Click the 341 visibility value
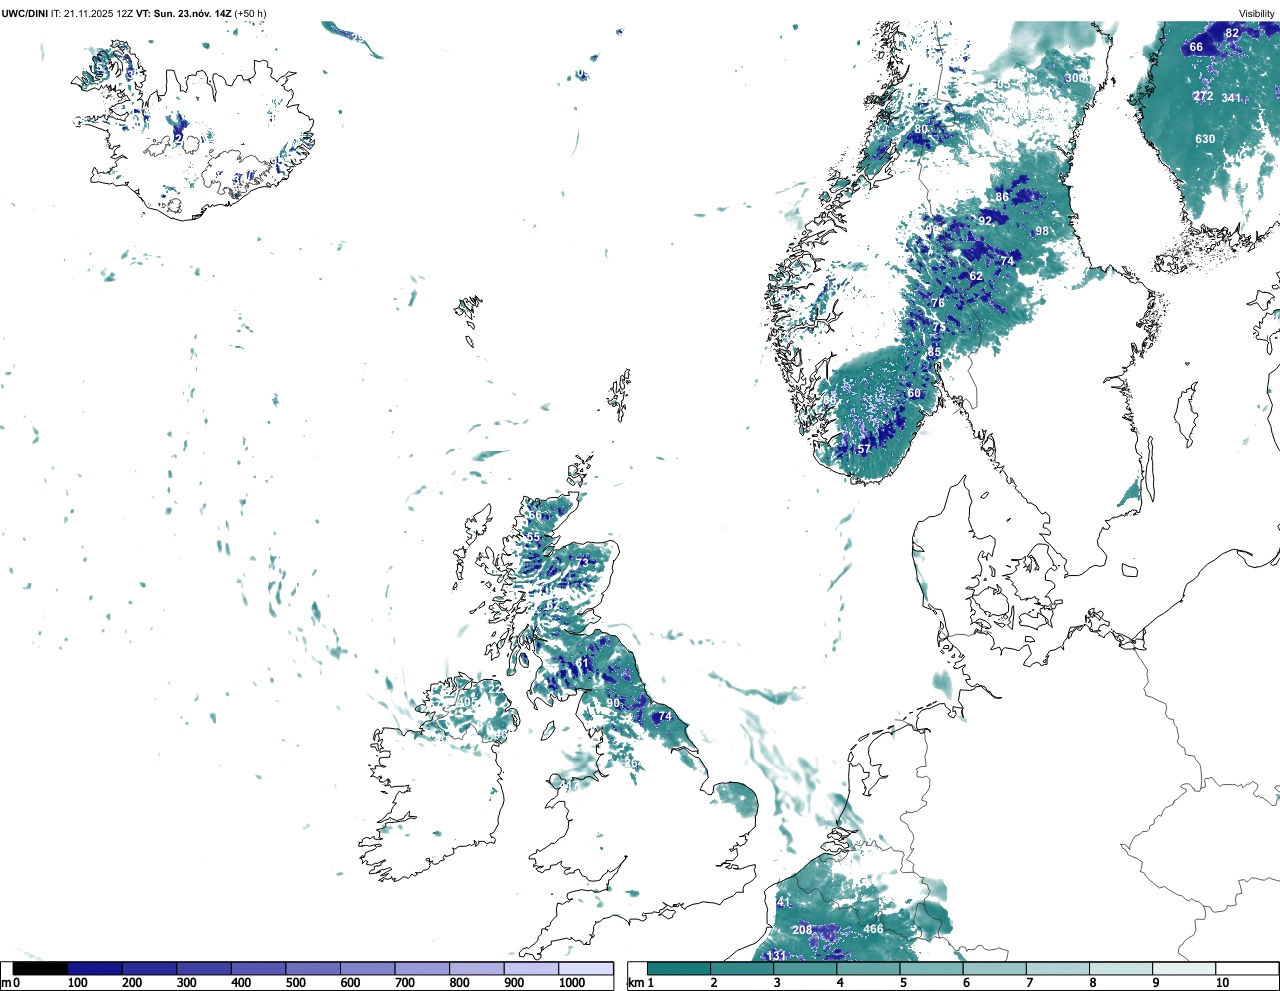The height and width of the screenshot is (991, 1280). pos(1231,98)
